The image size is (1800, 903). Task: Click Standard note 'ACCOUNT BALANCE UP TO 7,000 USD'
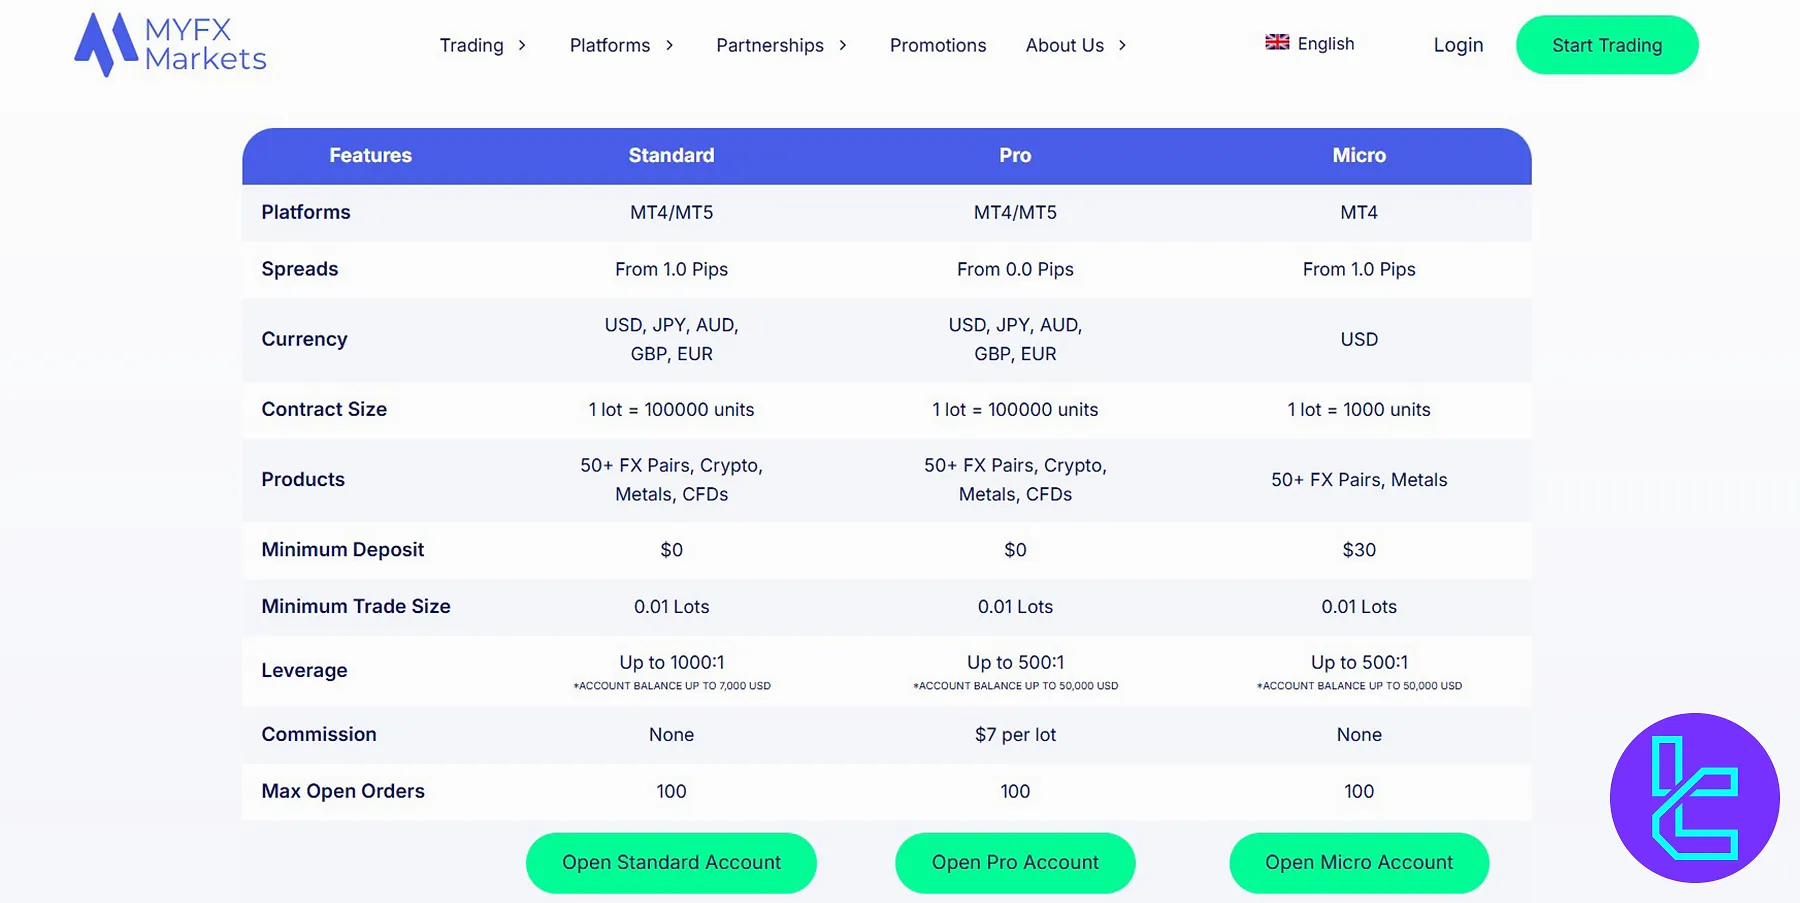[x=672, y=686]
